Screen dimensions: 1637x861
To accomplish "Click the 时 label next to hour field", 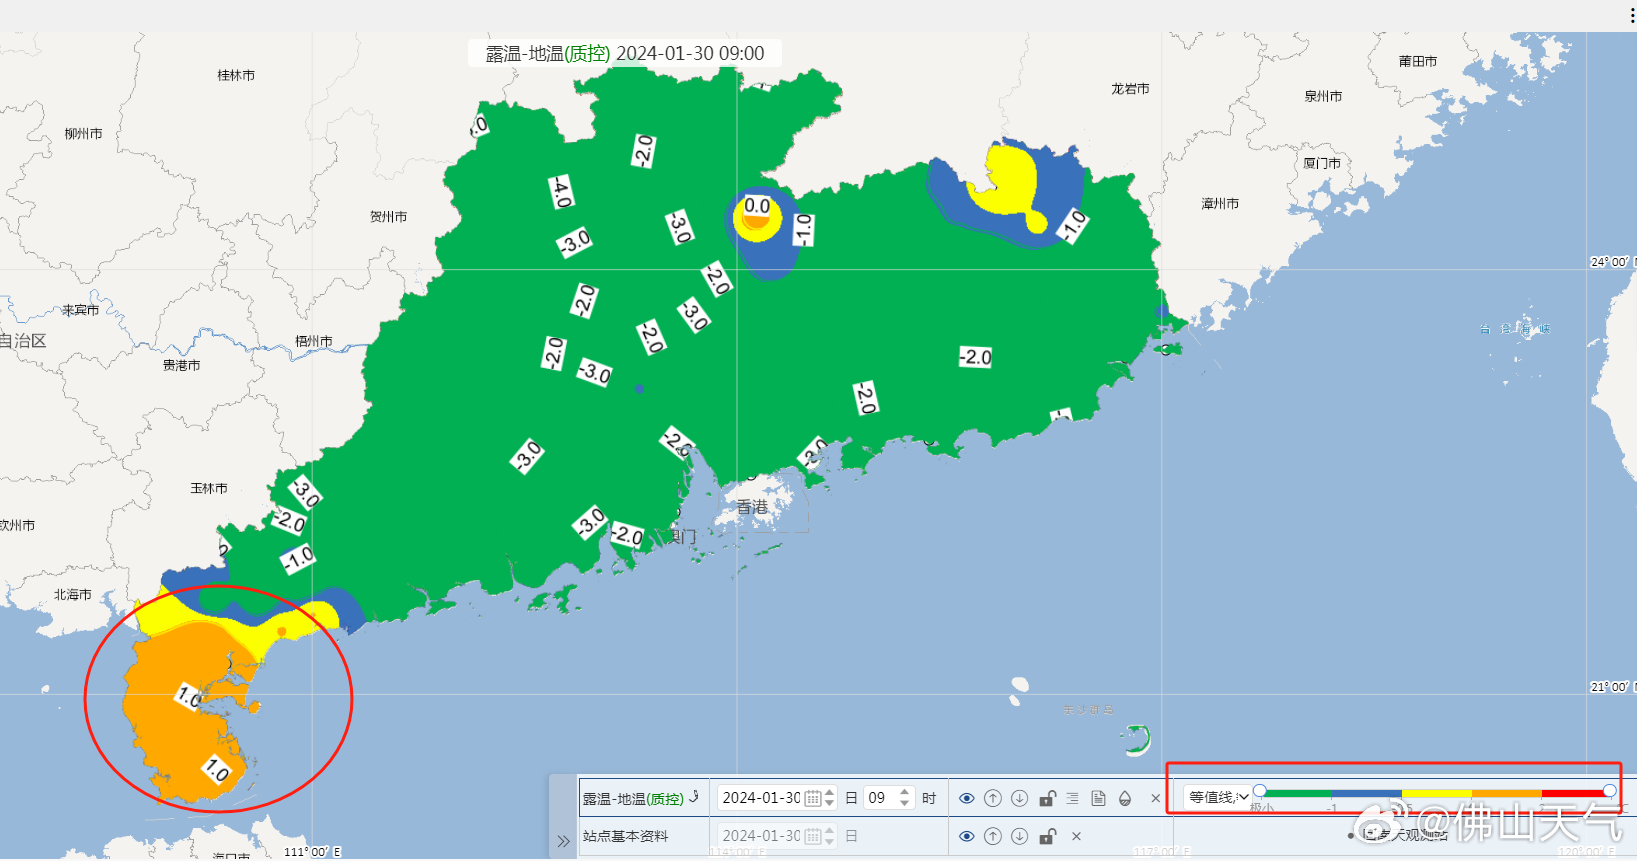I will click(929, 798).
